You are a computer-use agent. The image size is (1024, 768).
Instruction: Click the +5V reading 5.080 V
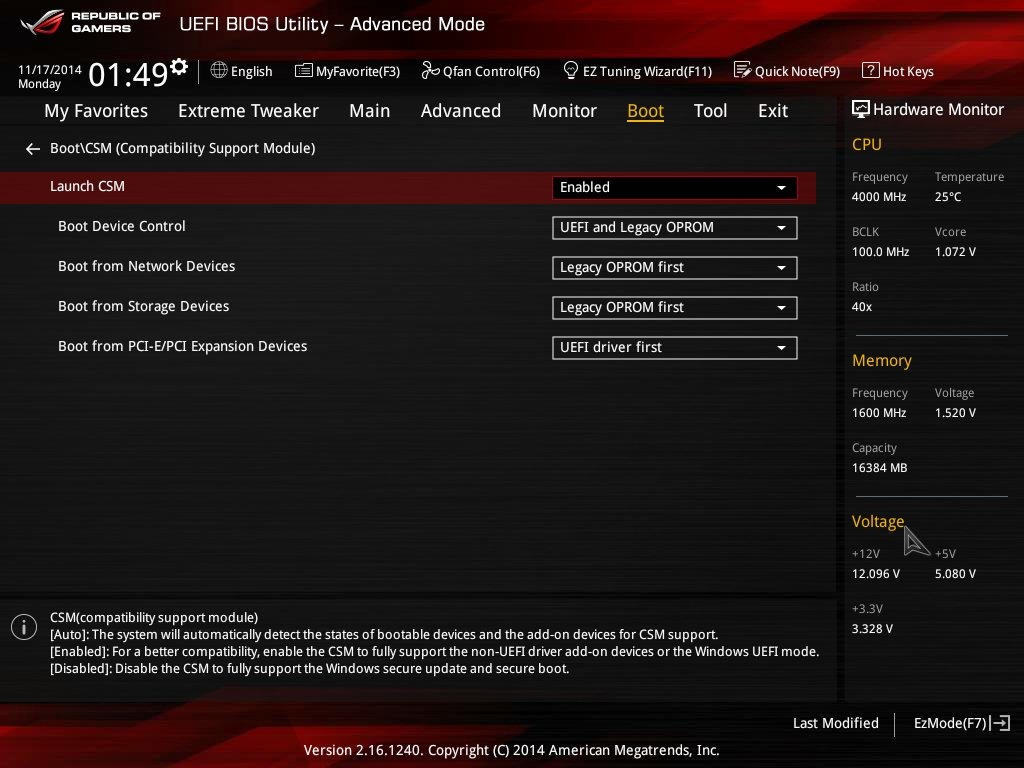(955, 573)
